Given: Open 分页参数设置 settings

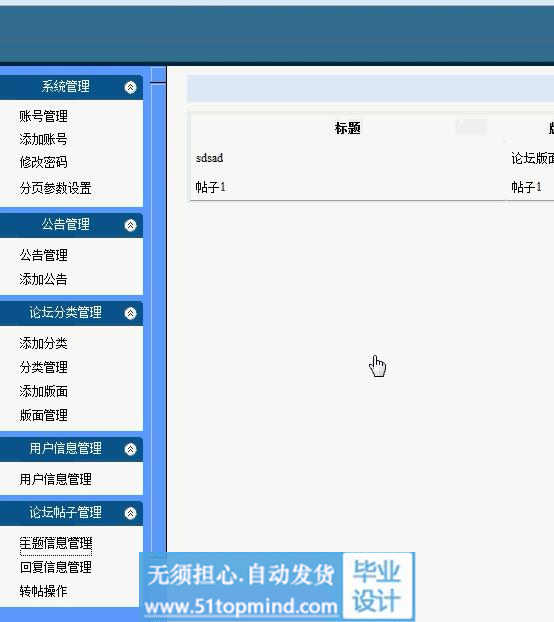Looking at the screenshot, I should point(56,188).
